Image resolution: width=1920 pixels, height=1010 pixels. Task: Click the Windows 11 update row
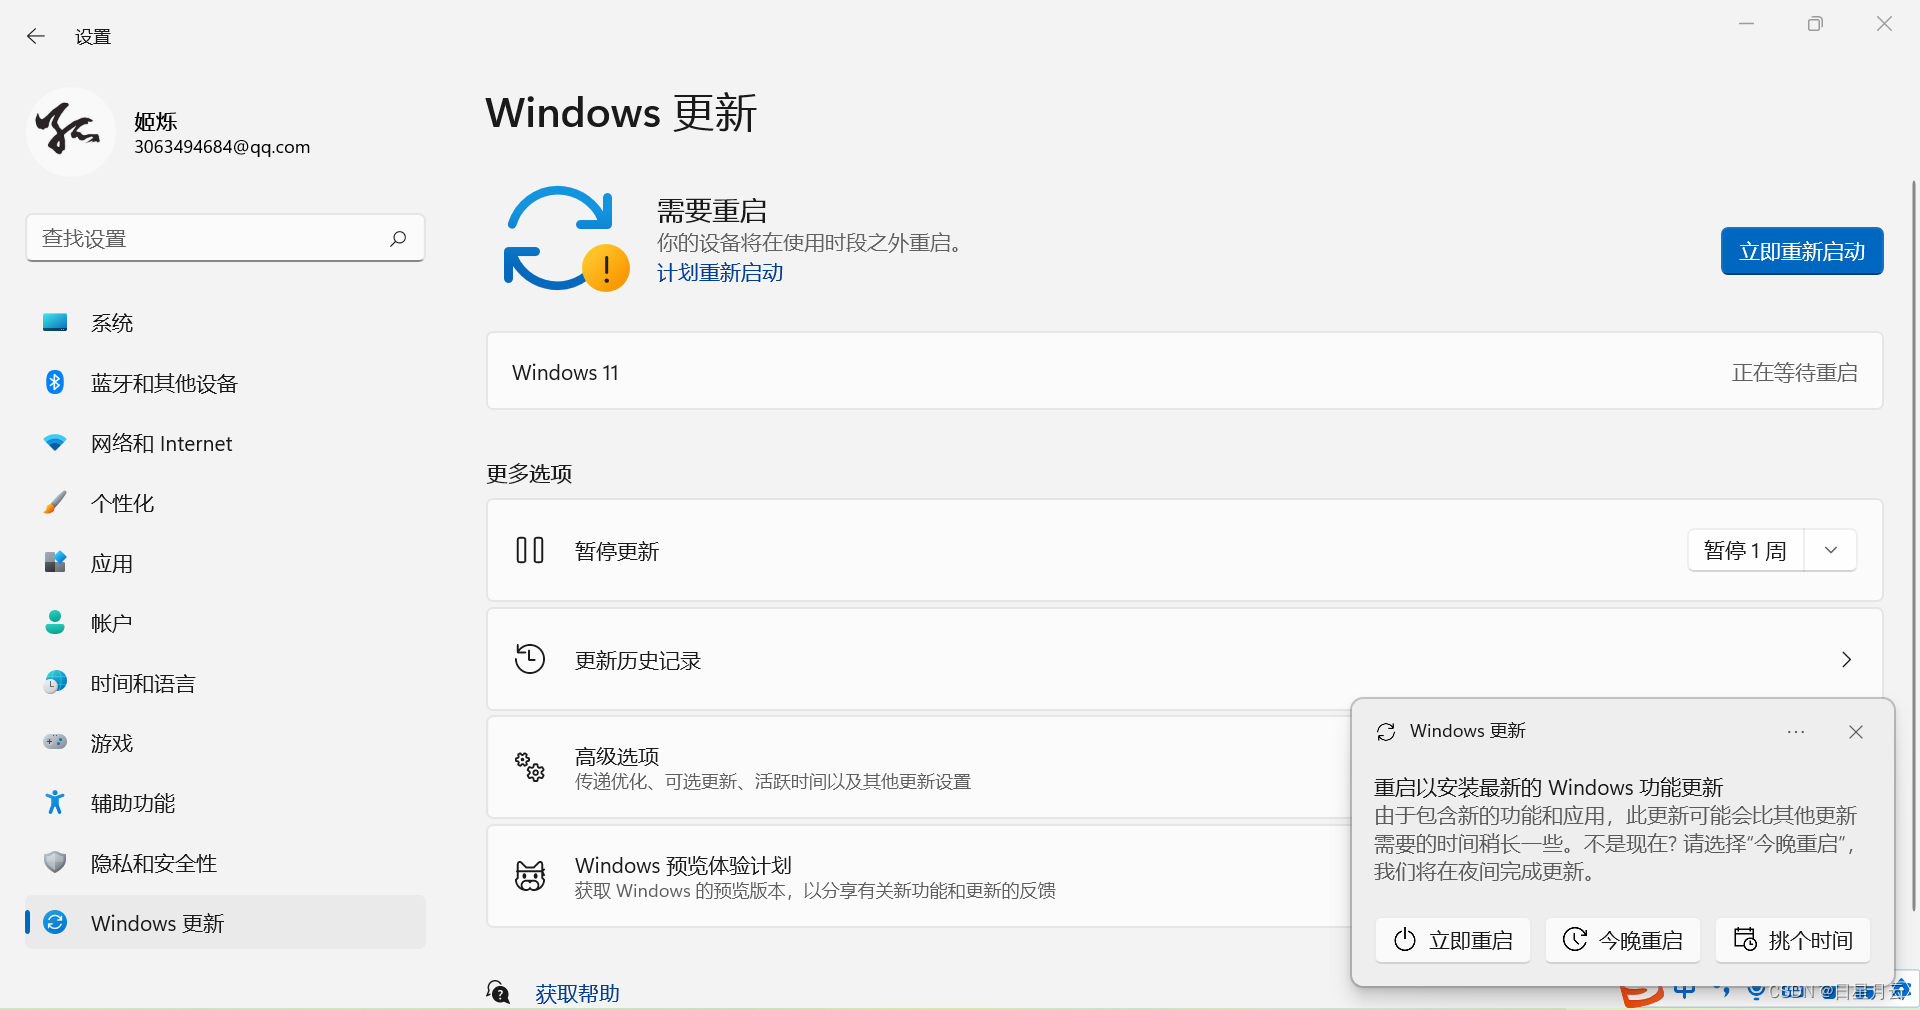(x=1184, y=371)
